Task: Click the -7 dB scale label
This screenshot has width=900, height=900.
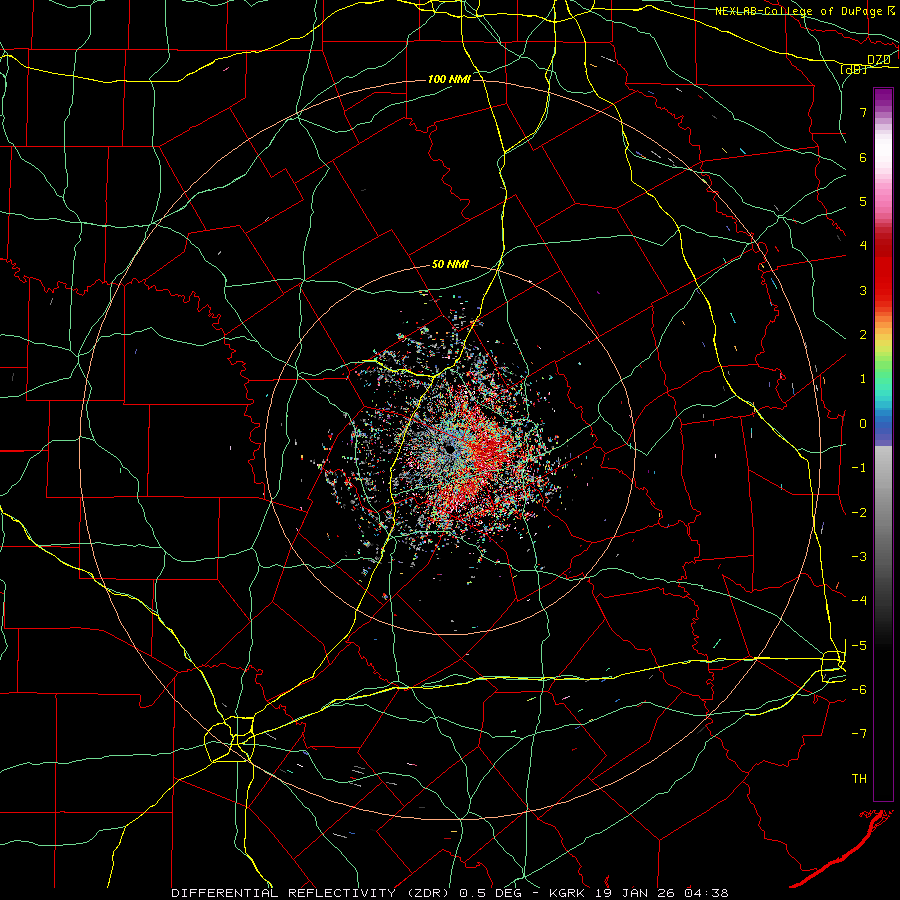Action: point(859,734)
